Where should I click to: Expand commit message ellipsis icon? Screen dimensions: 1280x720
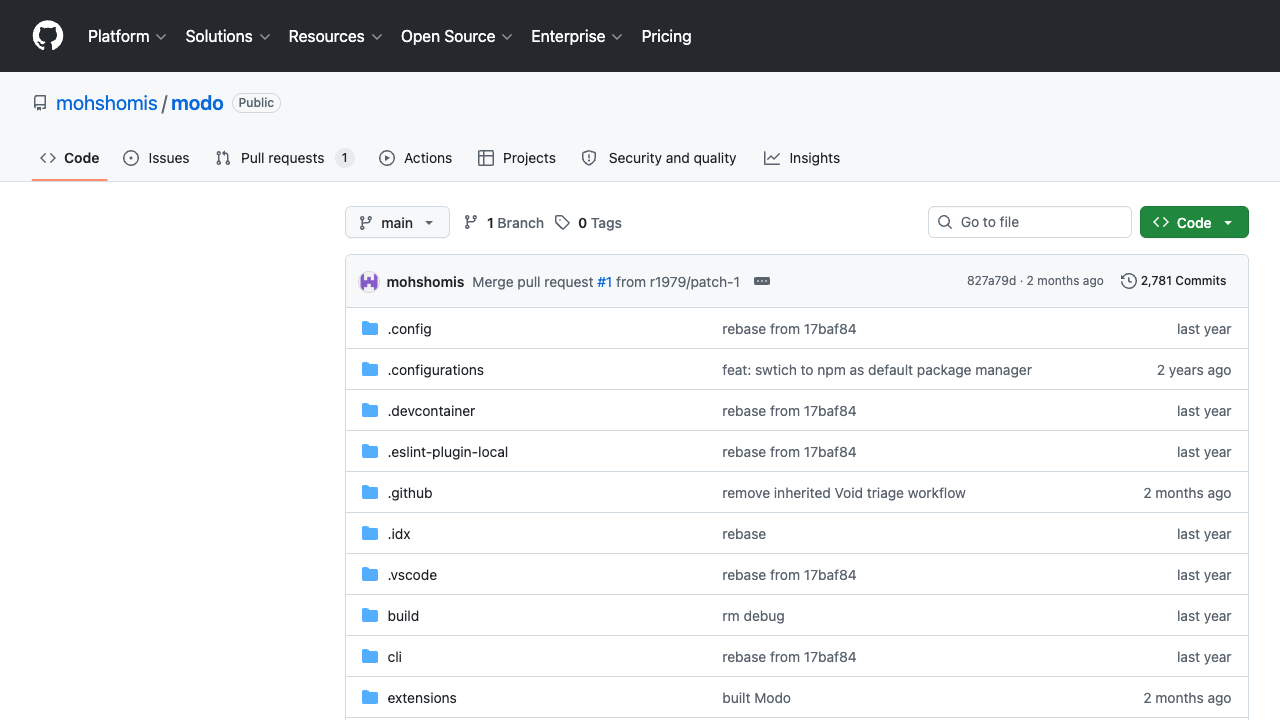pyautogui.click(x=762, y=282)
